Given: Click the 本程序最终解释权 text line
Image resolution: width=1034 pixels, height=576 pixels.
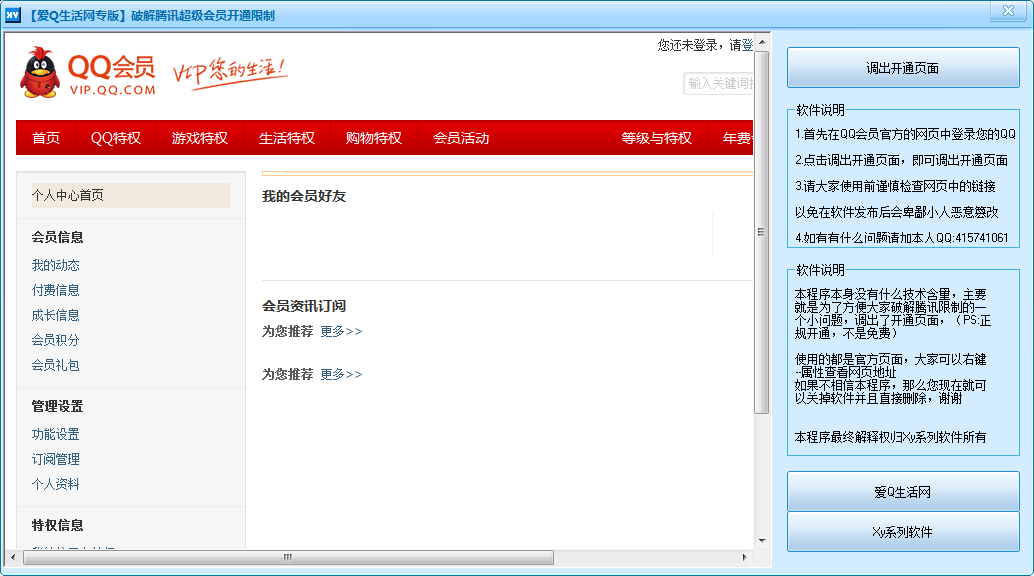Looking at the screenshot, I should tap(890, 437).
